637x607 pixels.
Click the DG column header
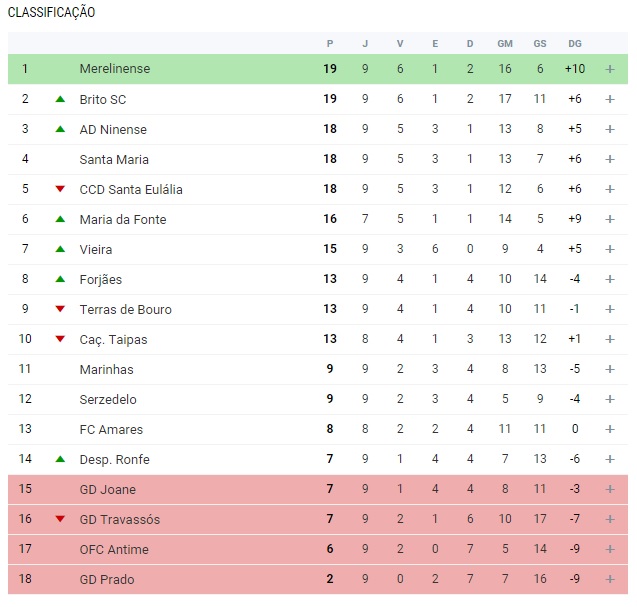575,43
